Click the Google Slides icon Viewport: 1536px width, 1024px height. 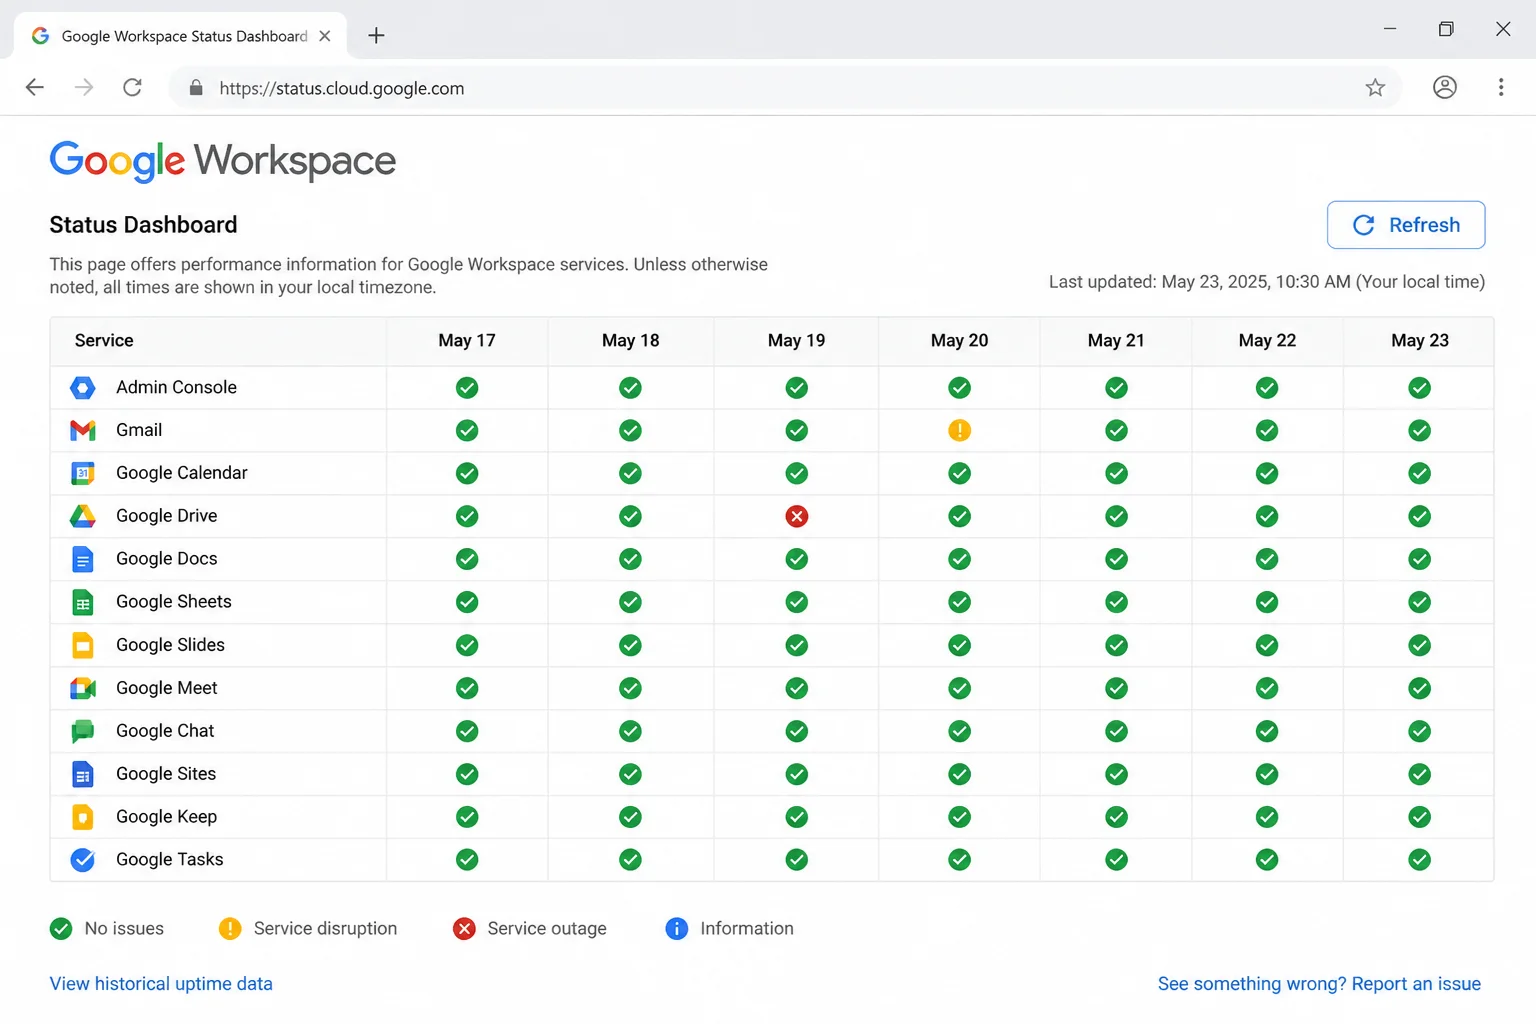point(83,645)
